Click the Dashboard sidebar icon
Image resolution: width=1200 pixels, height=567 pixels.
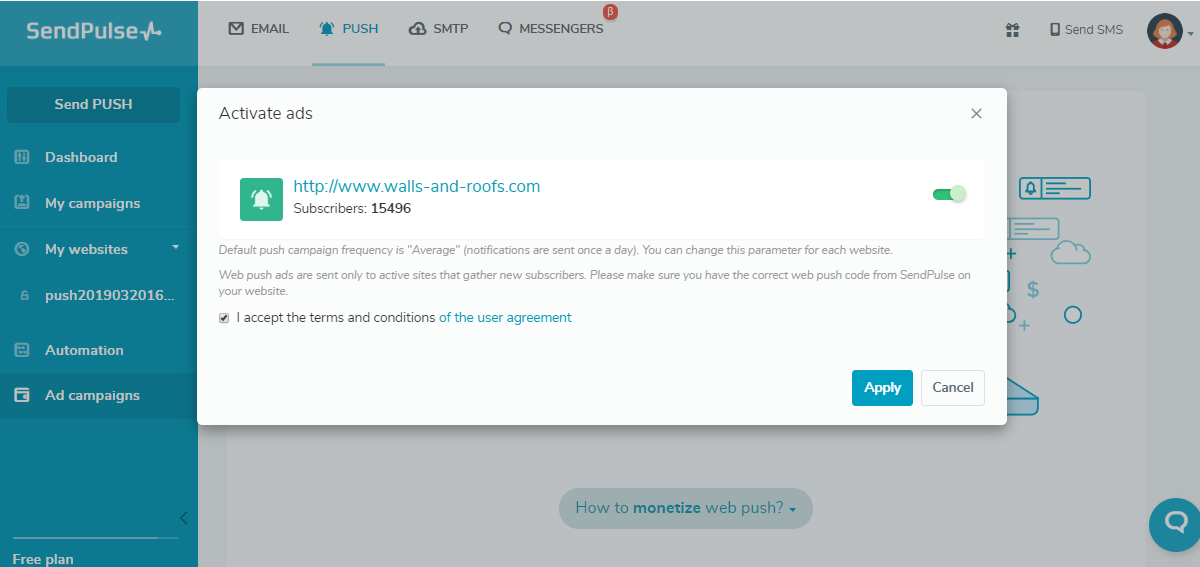tap(22, 157)
